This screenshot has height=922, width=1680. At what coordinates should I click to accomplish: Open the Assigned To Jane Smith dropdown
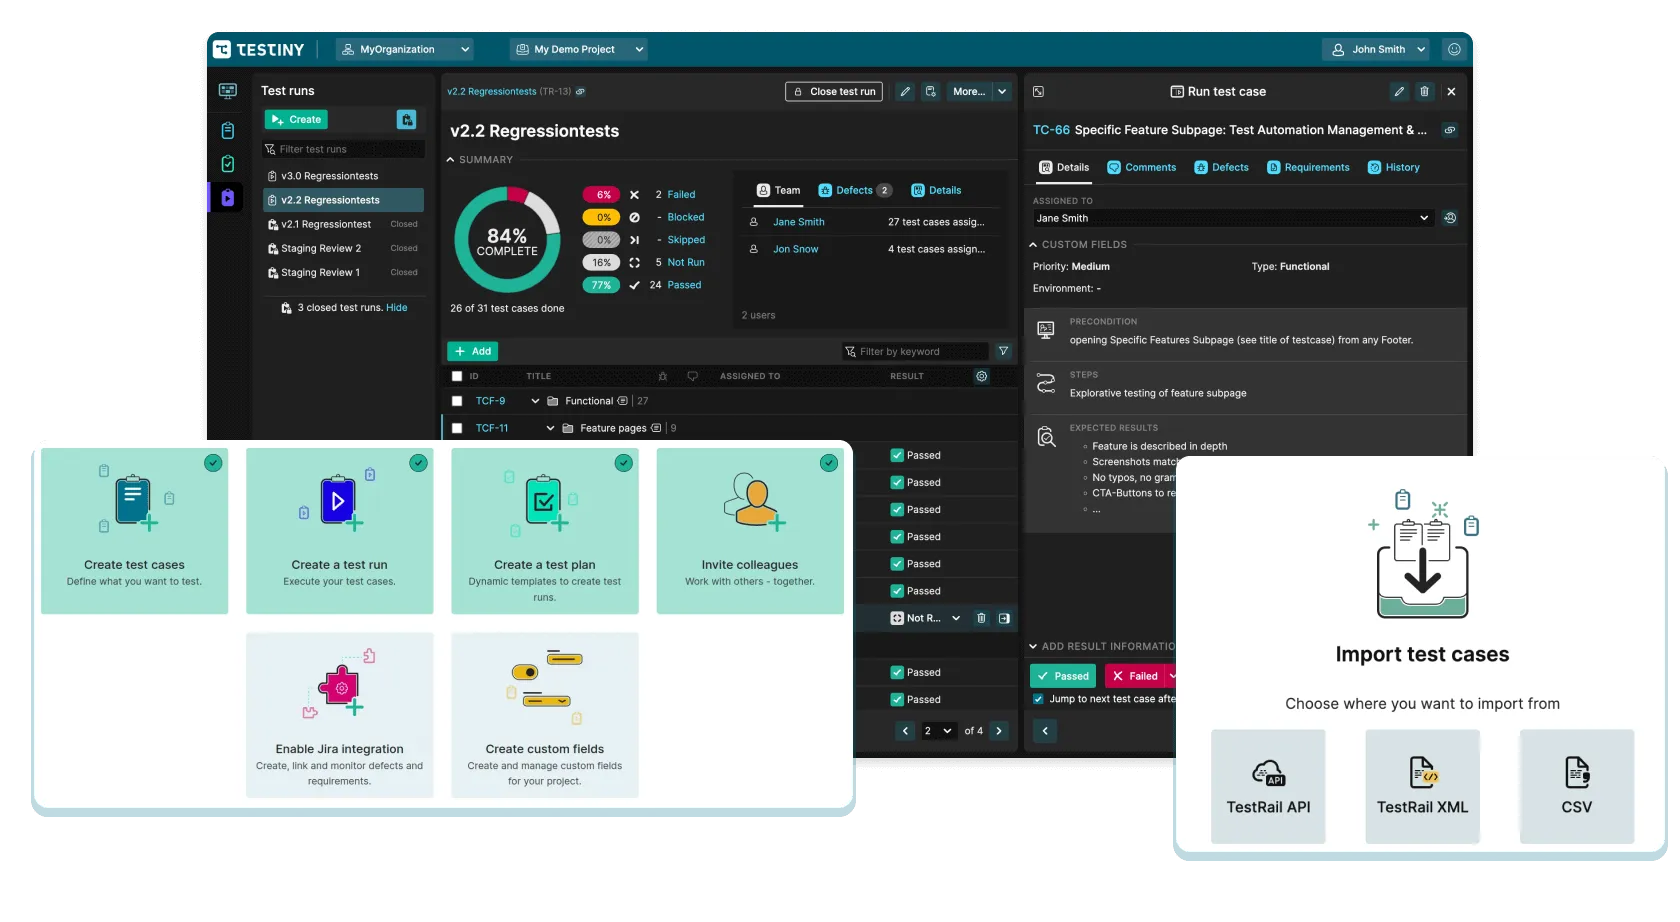coord(1231,218)
